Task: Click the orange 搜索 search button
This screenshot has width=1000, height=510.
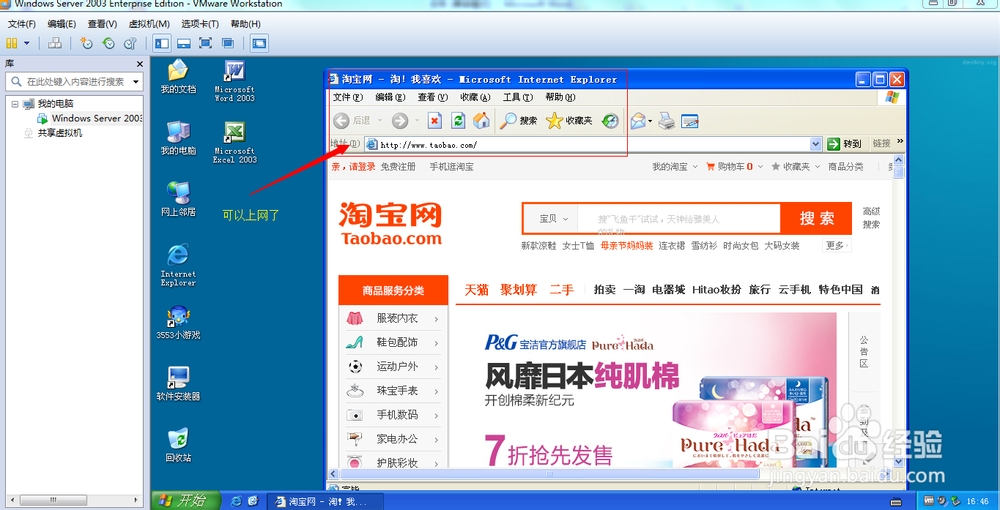Action: click(816, 219)
